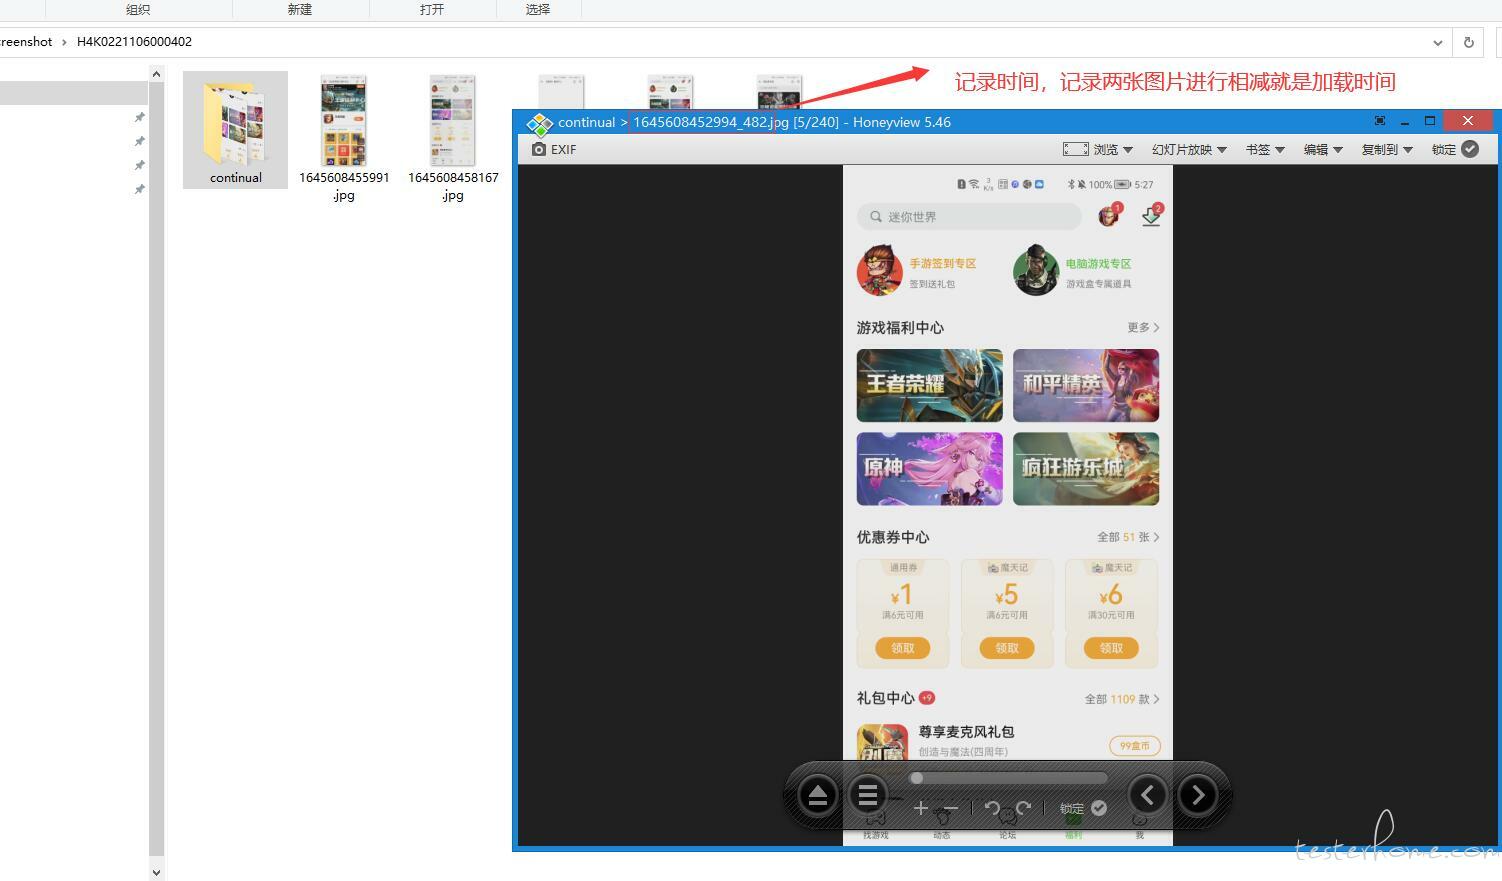The height and width of the screenshot is (881, 1502).
Task: Refresh the Explorer address bar
Action: click(x=1468, y=42)
